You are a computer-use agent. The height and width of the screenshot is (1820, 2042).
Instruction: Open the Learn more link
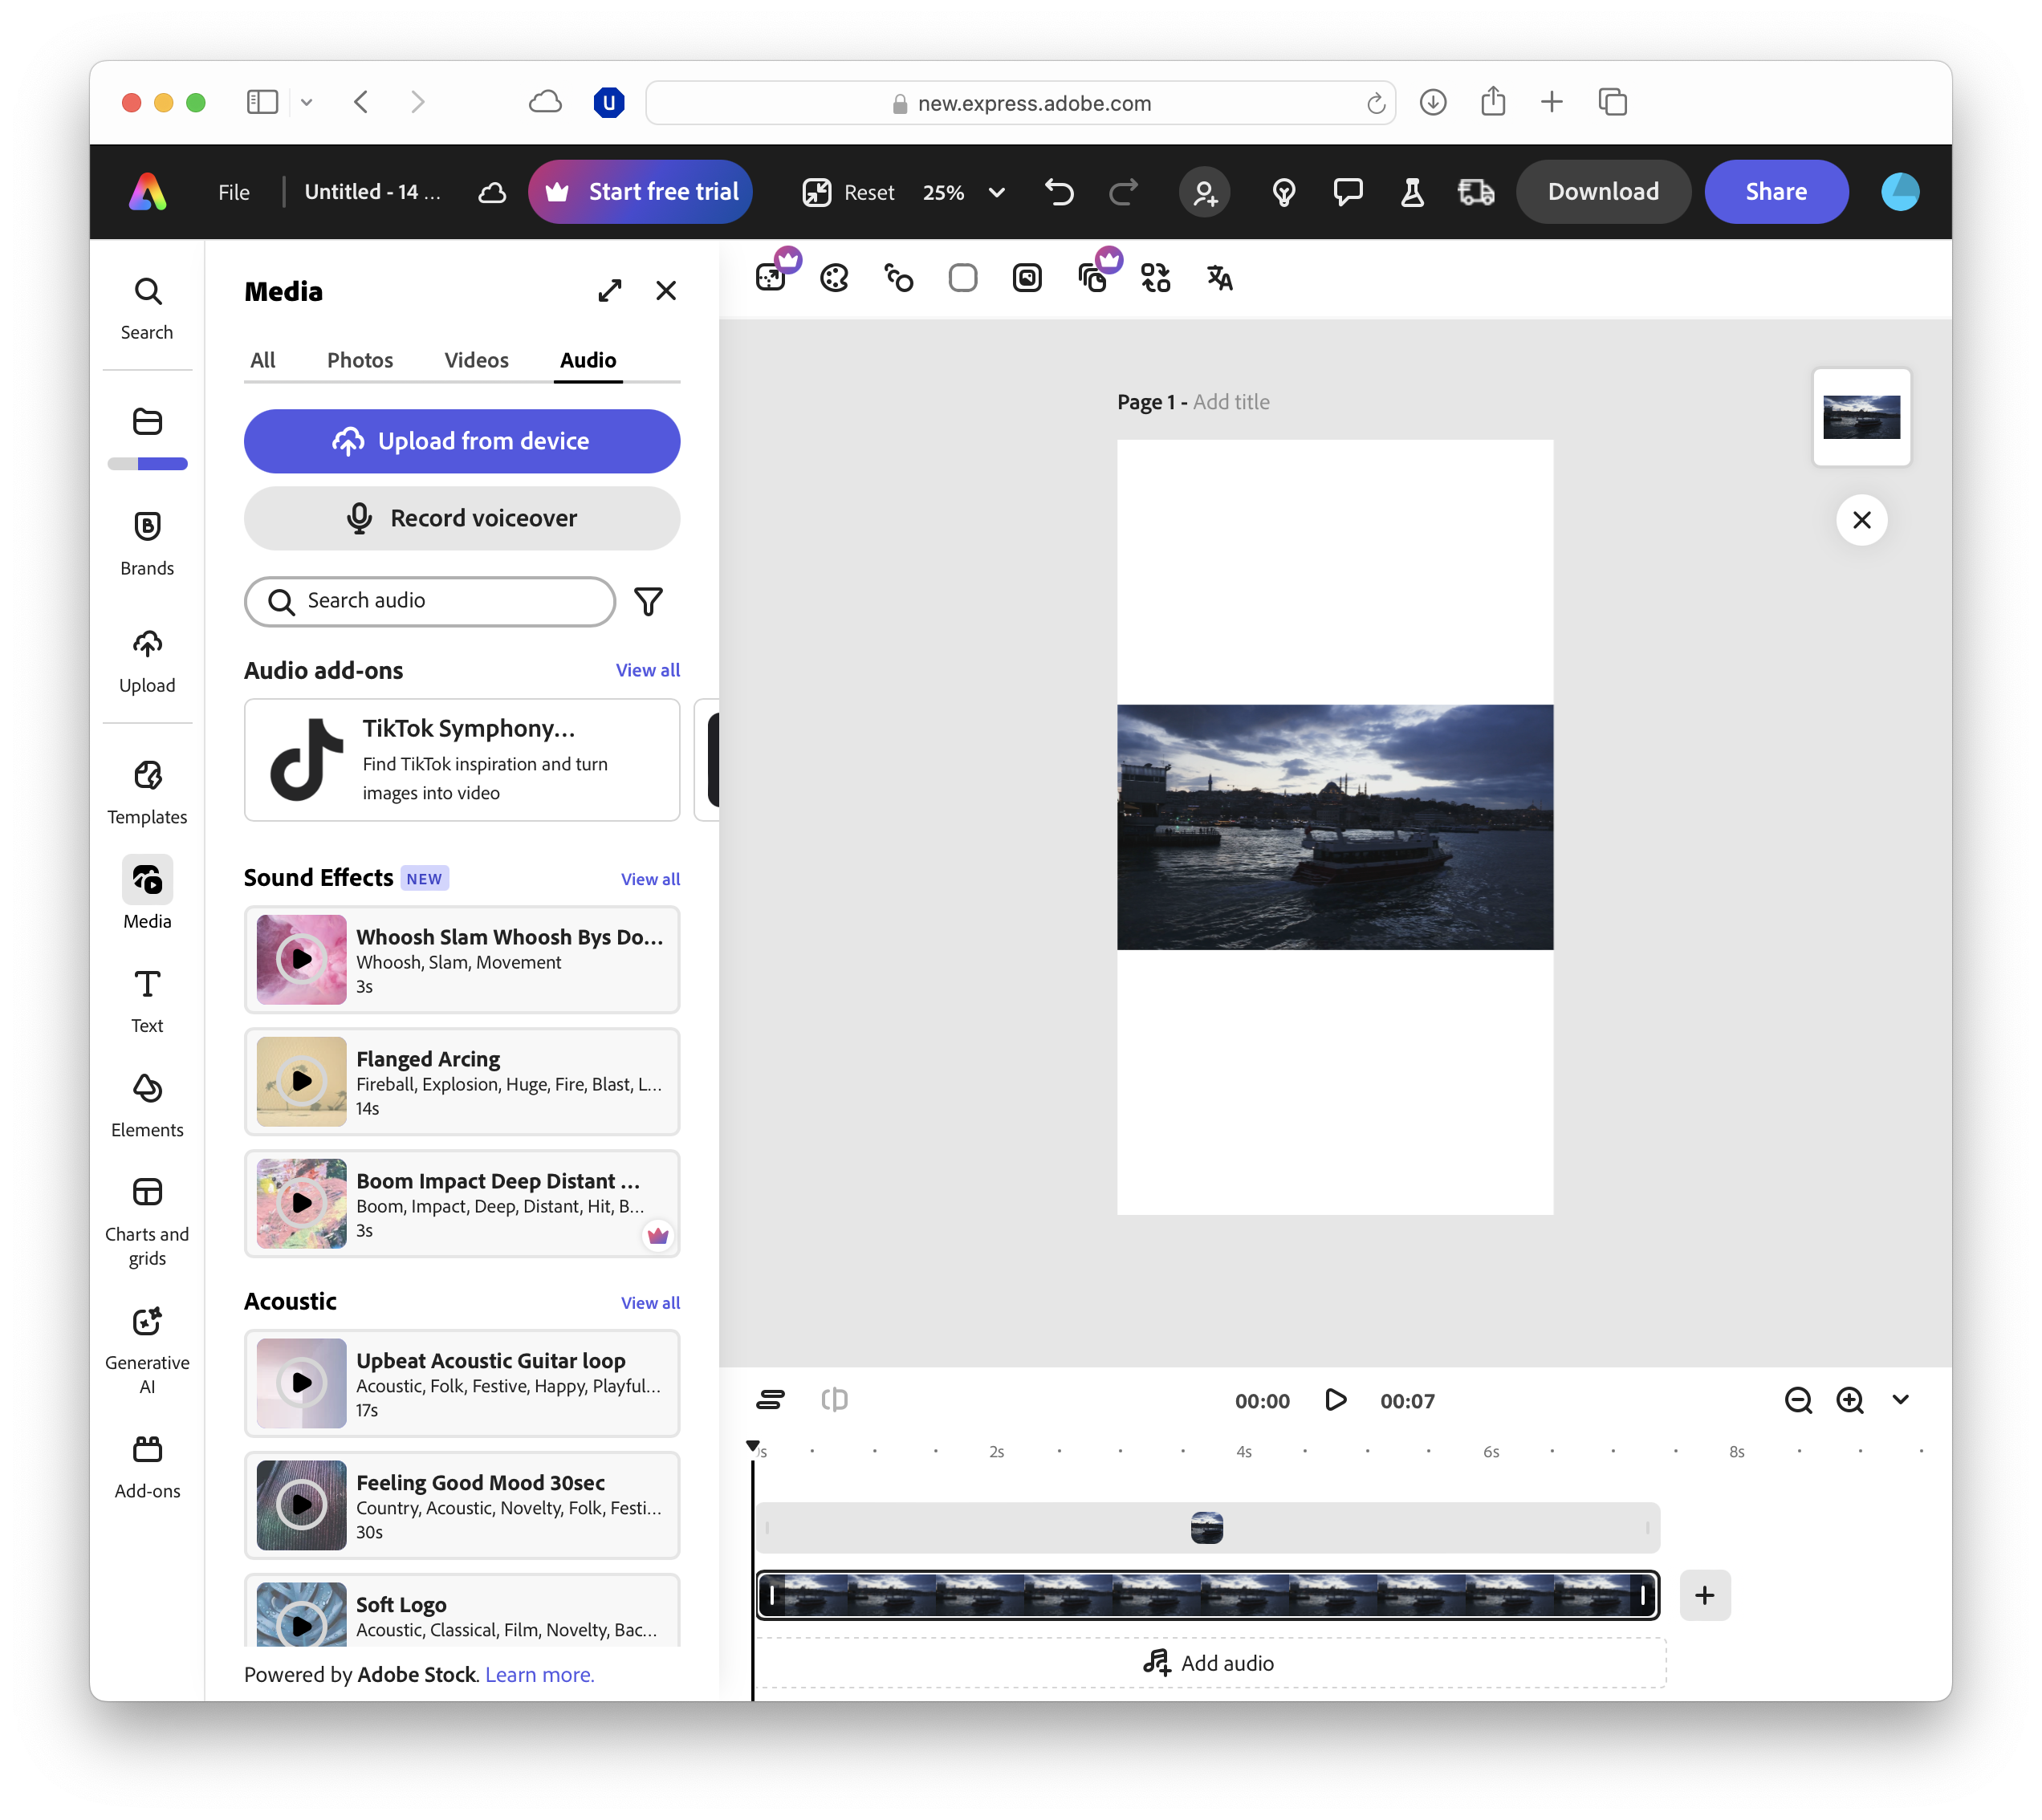(x=540, y=1675)
